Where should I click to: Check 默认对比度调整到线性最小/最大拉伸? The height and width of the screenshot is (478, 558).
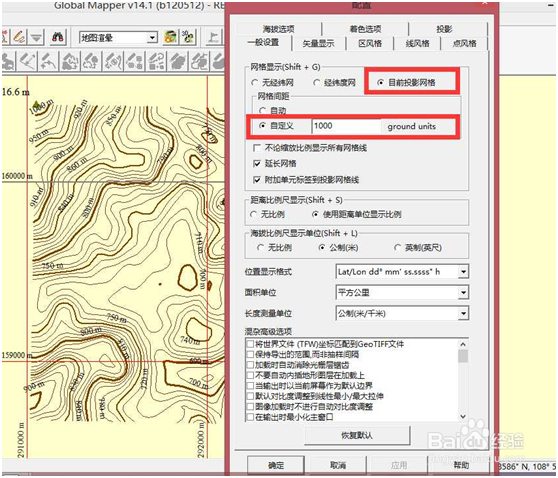[x=250, y=396]
